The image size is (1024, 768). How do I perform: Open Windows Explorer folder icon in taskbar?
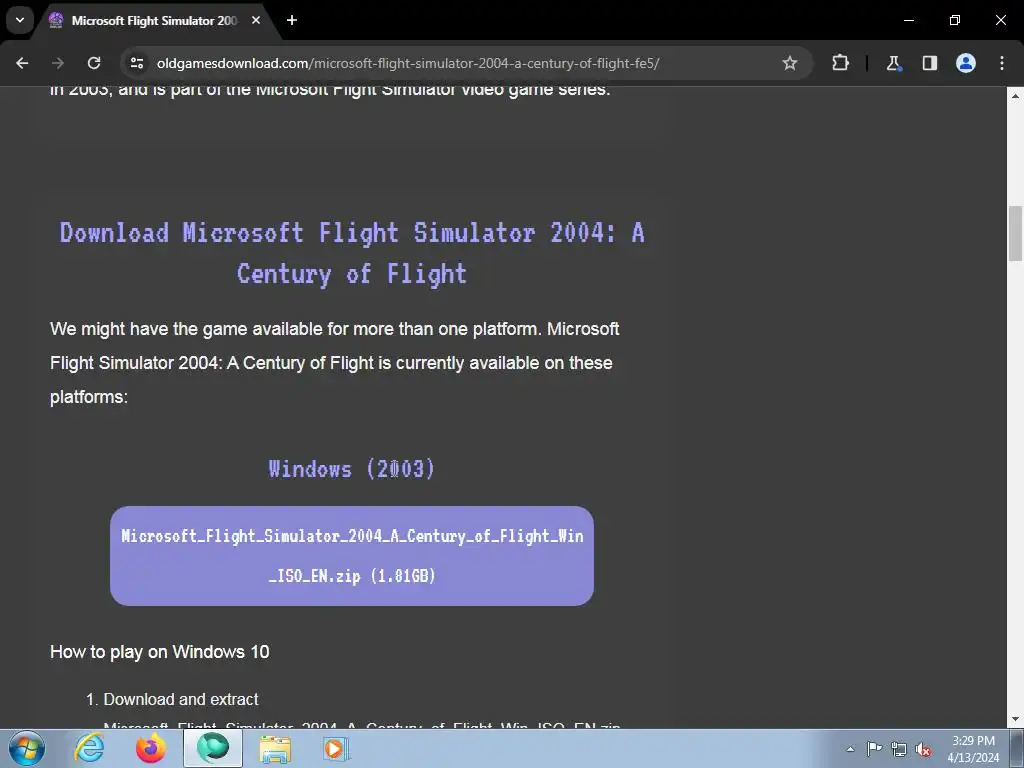tap(275, 748)
